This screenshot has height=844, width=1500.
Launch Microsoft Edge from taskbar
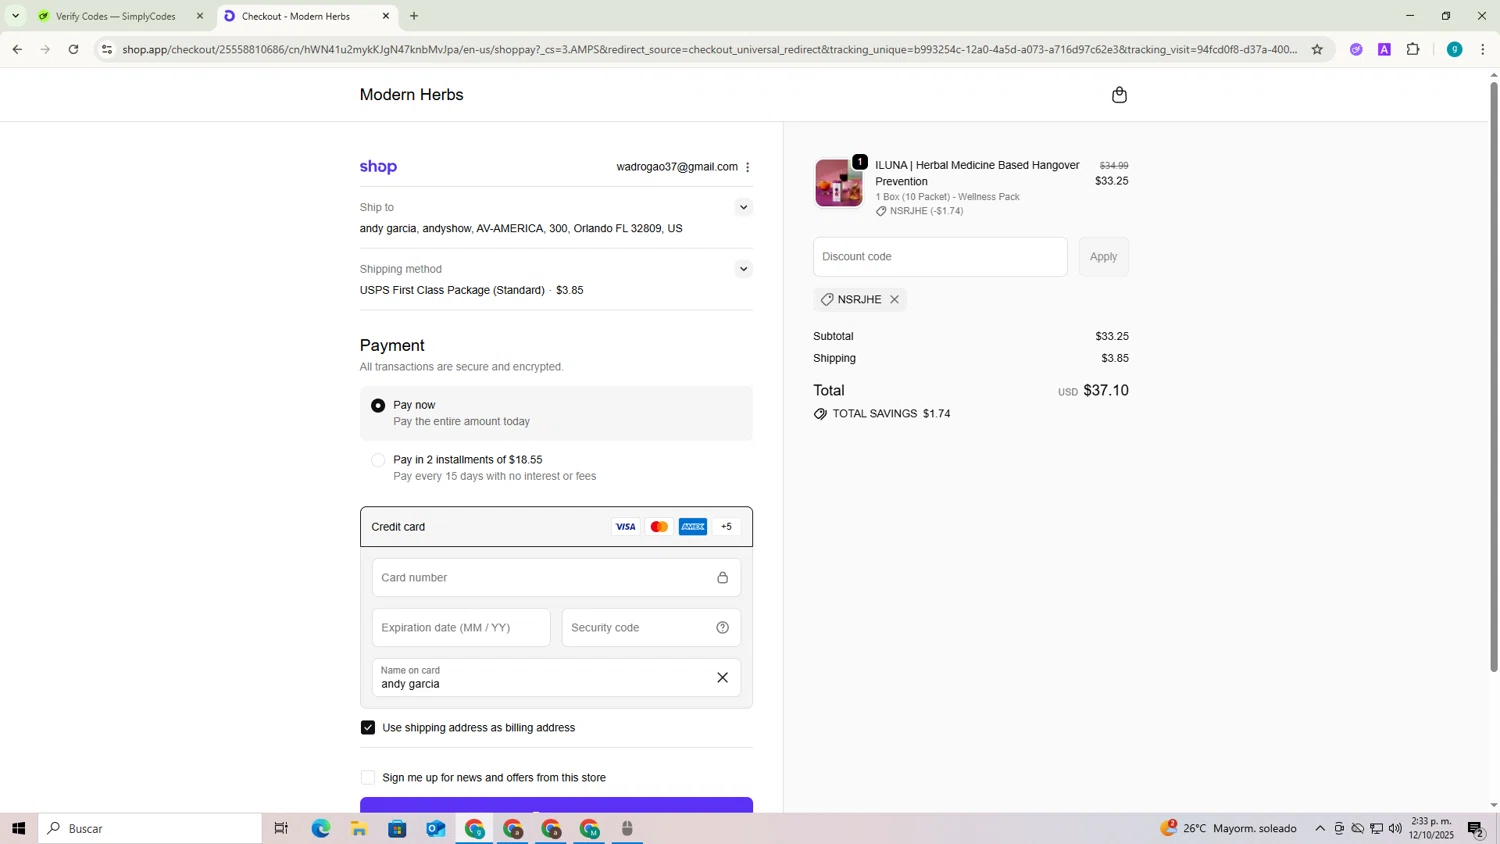320,829
